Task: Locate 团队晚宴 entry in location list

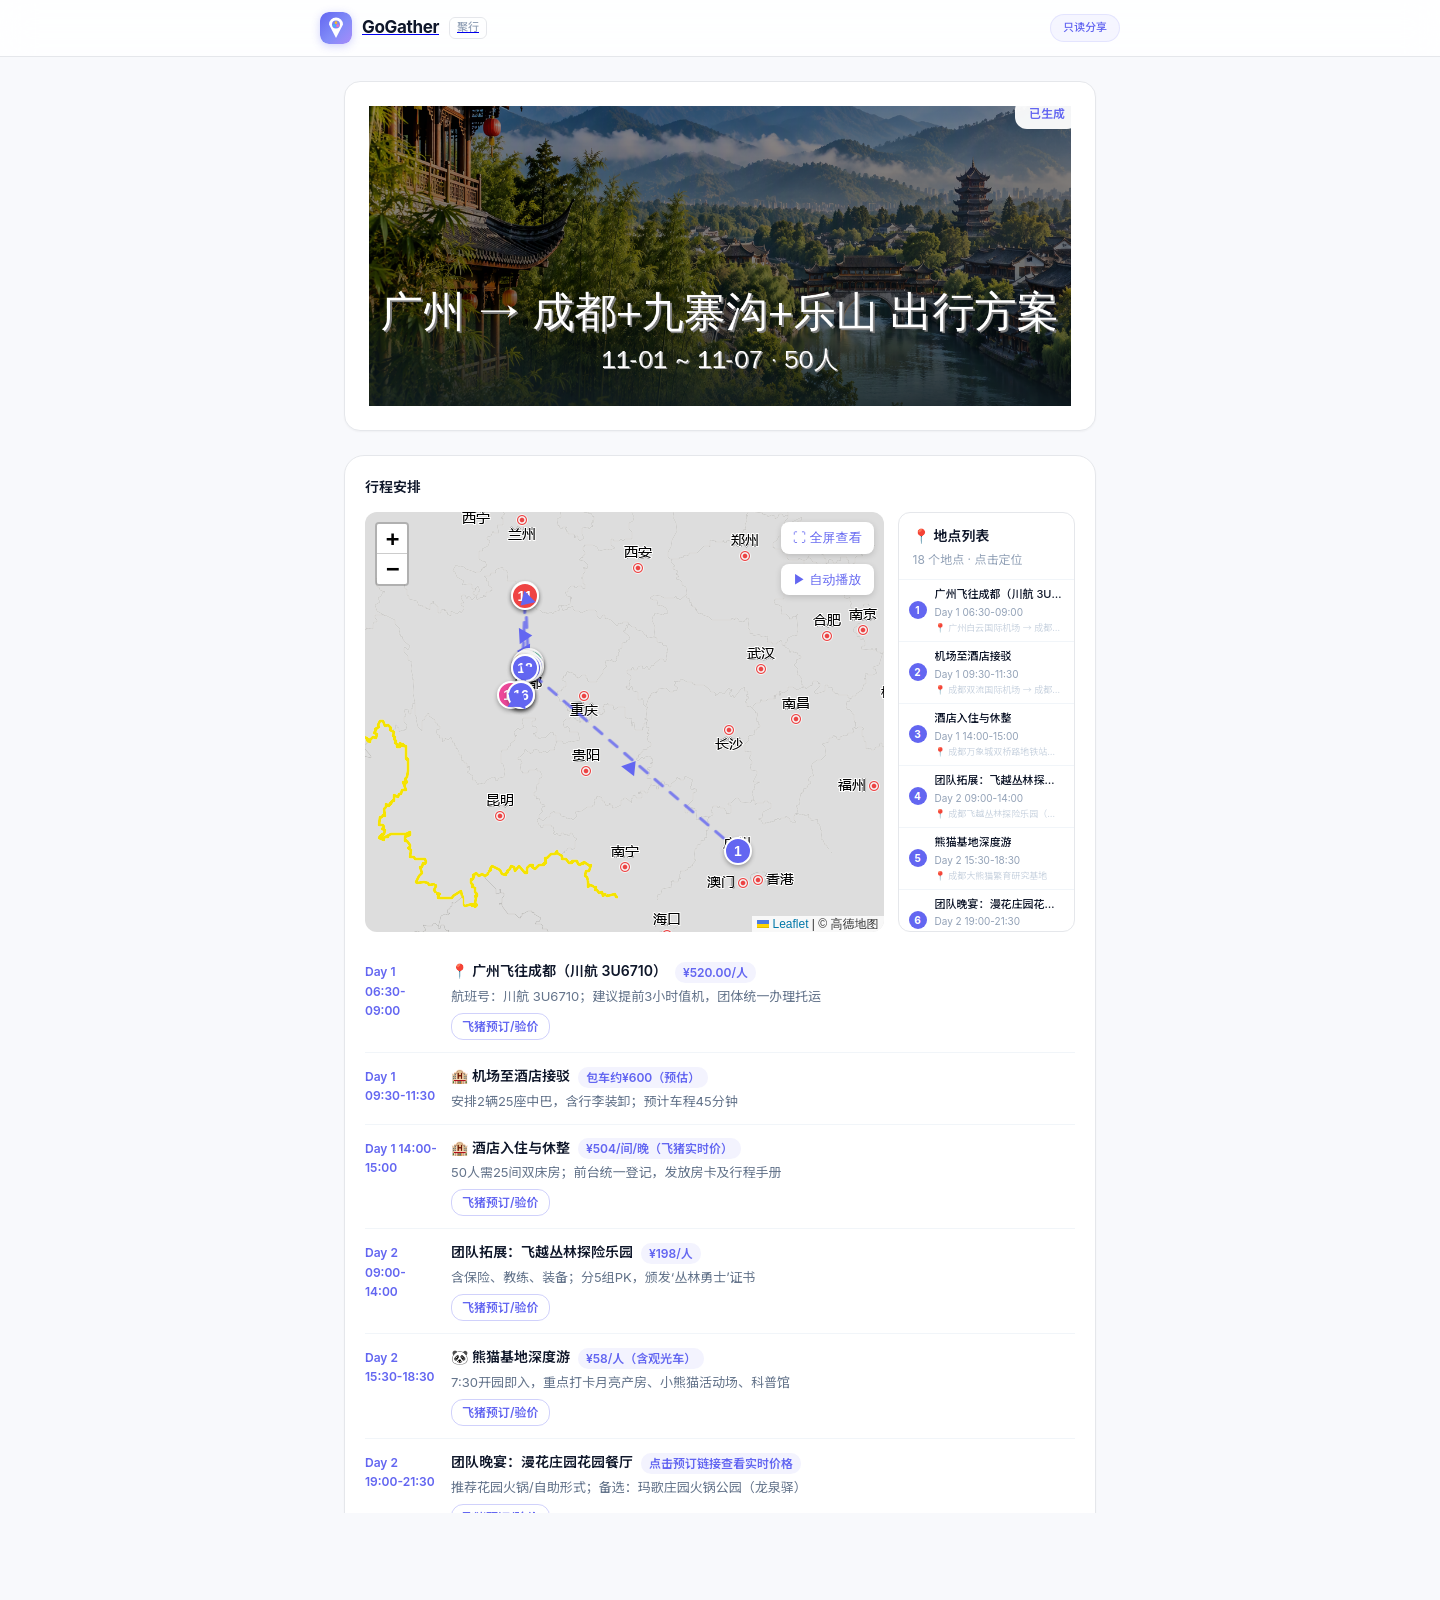Action: pos(986,911)
